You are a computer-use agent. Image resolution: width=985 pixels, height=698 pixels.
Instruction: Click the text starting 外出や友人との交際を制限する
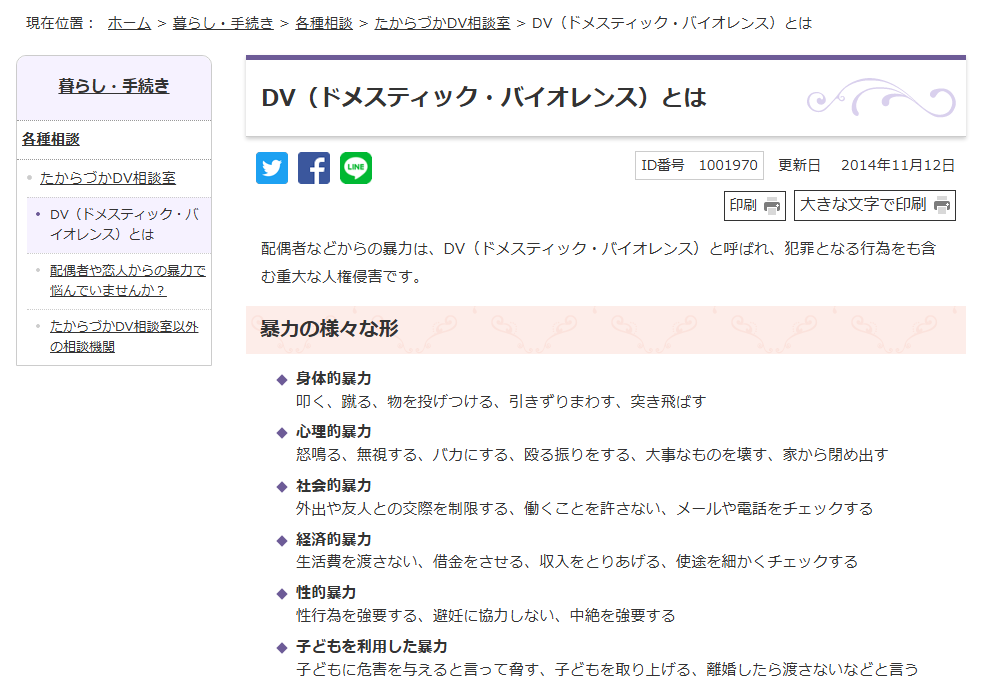click(x=585, y=508)
